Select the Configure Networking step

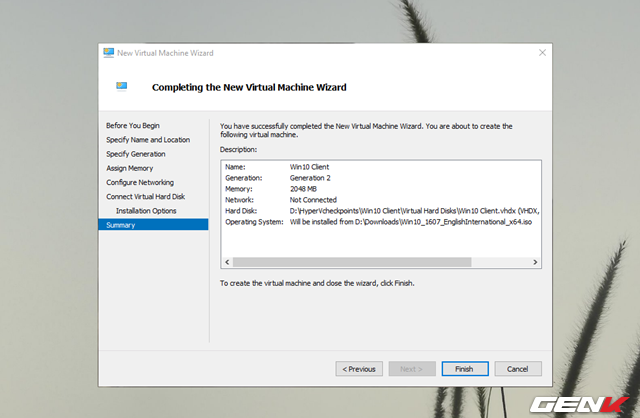pos(140,182)
